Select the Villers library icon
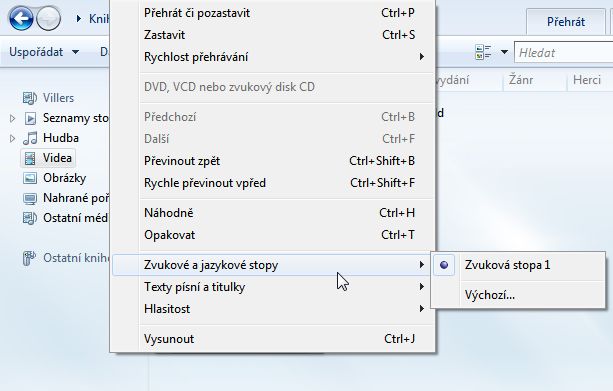 click(30, 98)
